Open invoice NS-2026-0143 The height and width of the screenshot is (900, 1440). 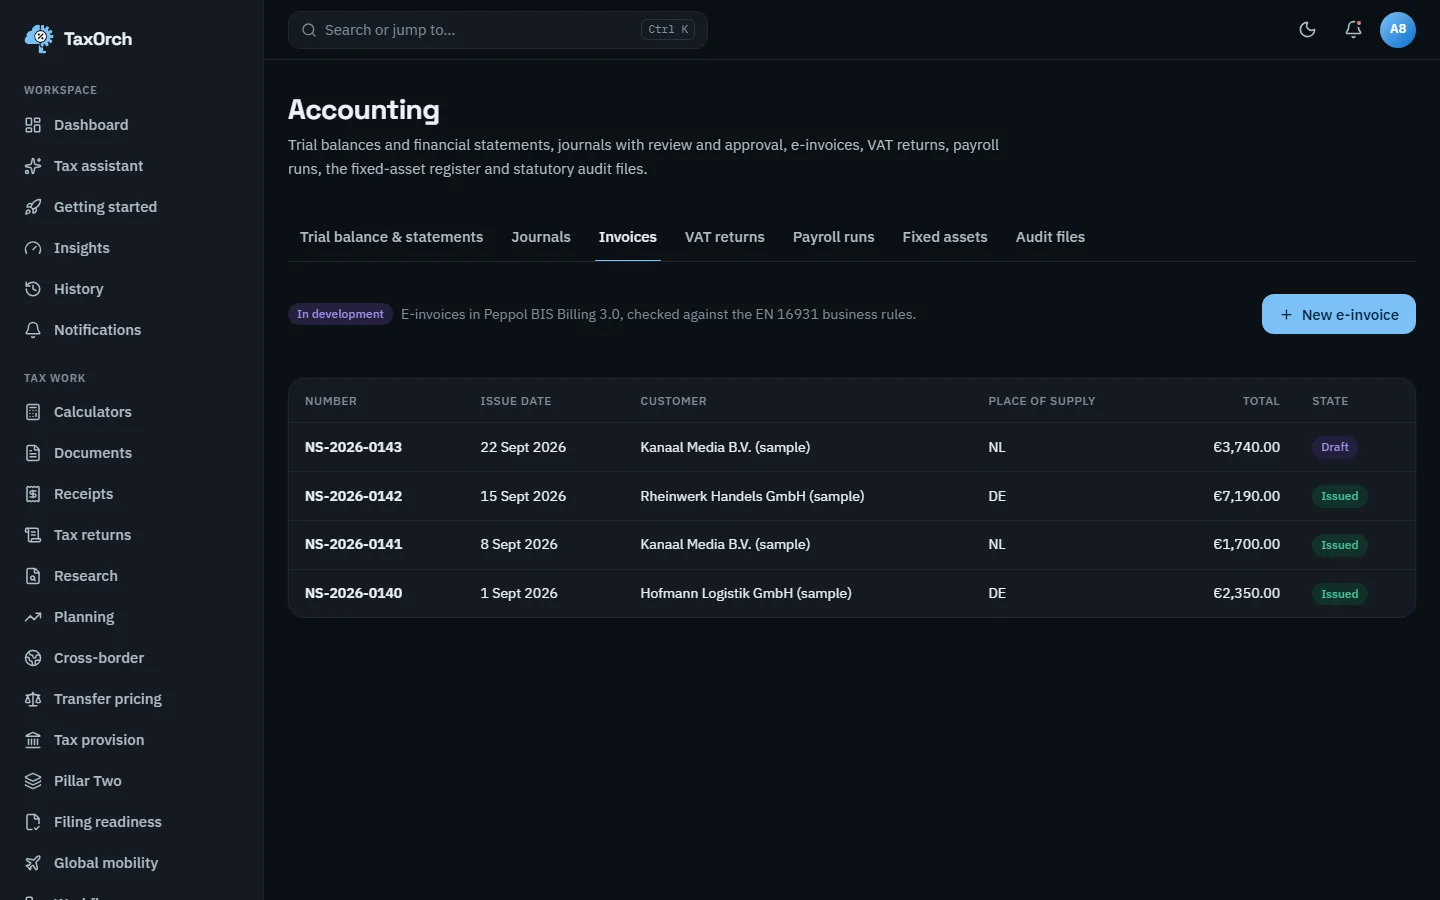[353, 447]
